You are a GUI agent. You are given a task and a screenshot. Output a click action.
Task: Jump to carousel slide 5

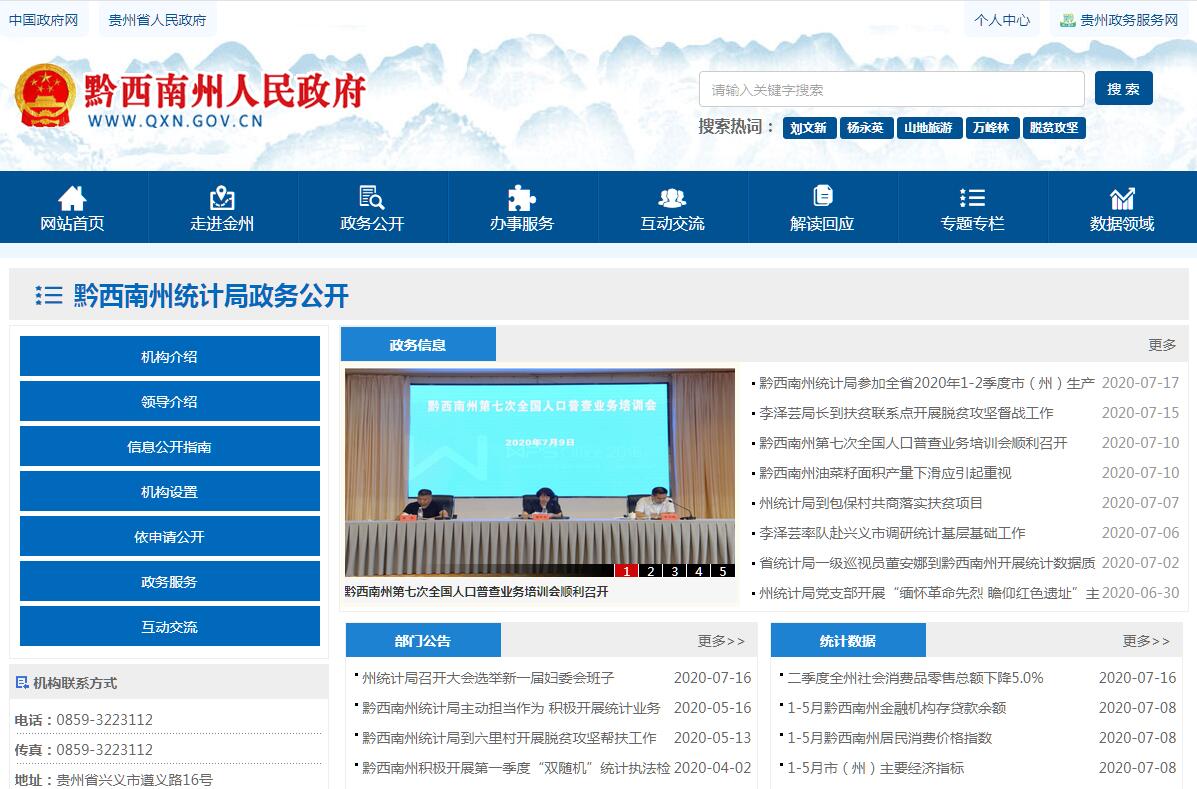coord(723,571)
